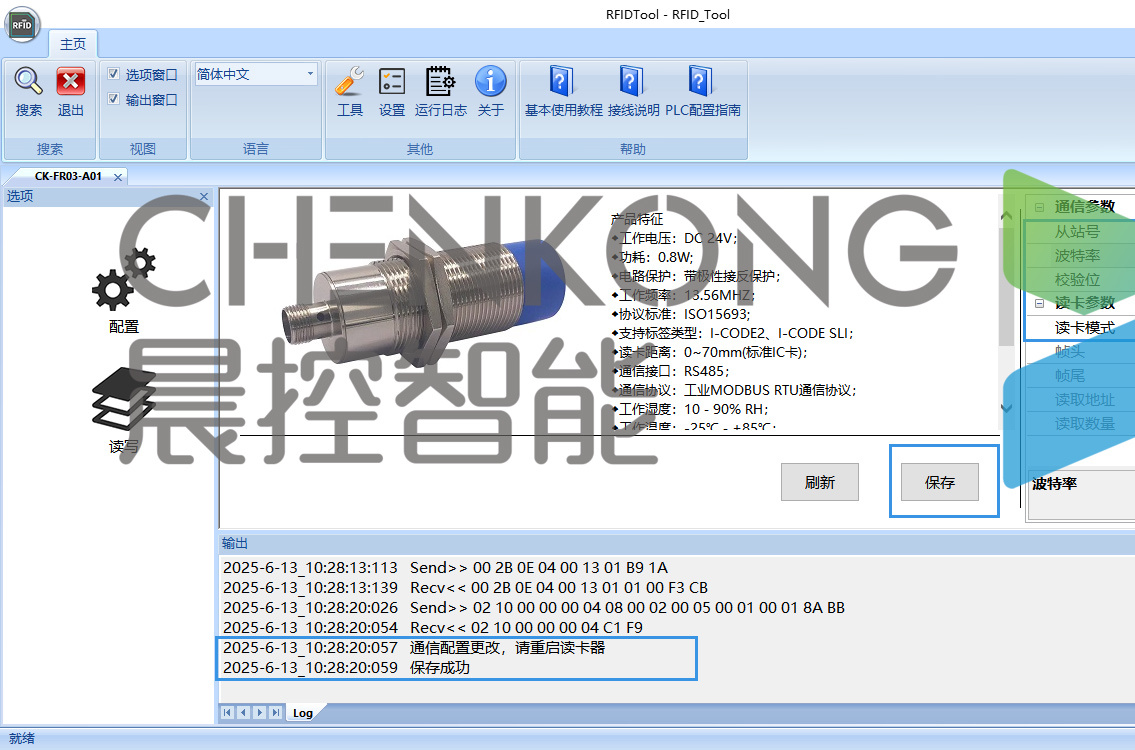Select the 校验位 property row

(x=1081, y=279)
